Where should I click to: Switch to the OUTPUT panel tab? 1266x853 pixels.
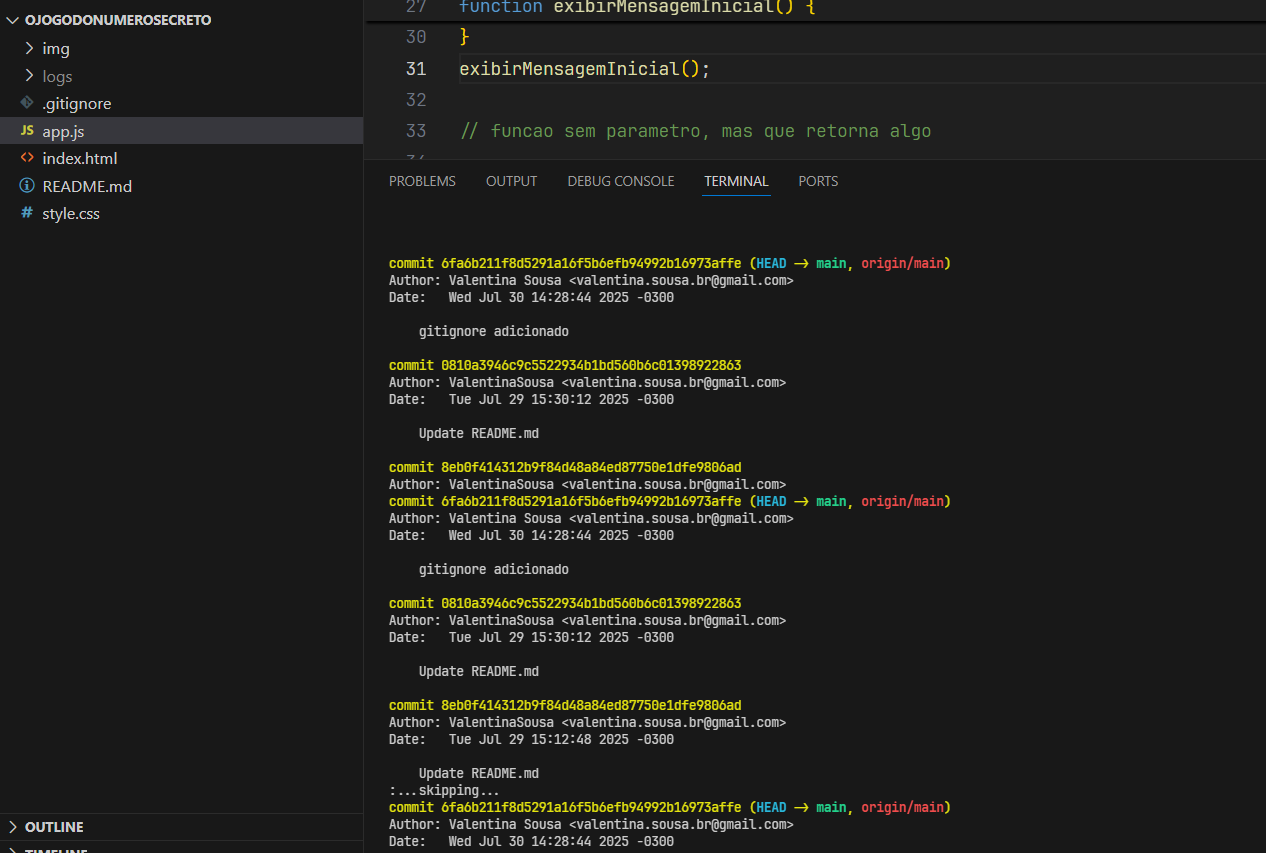[511, 181]
